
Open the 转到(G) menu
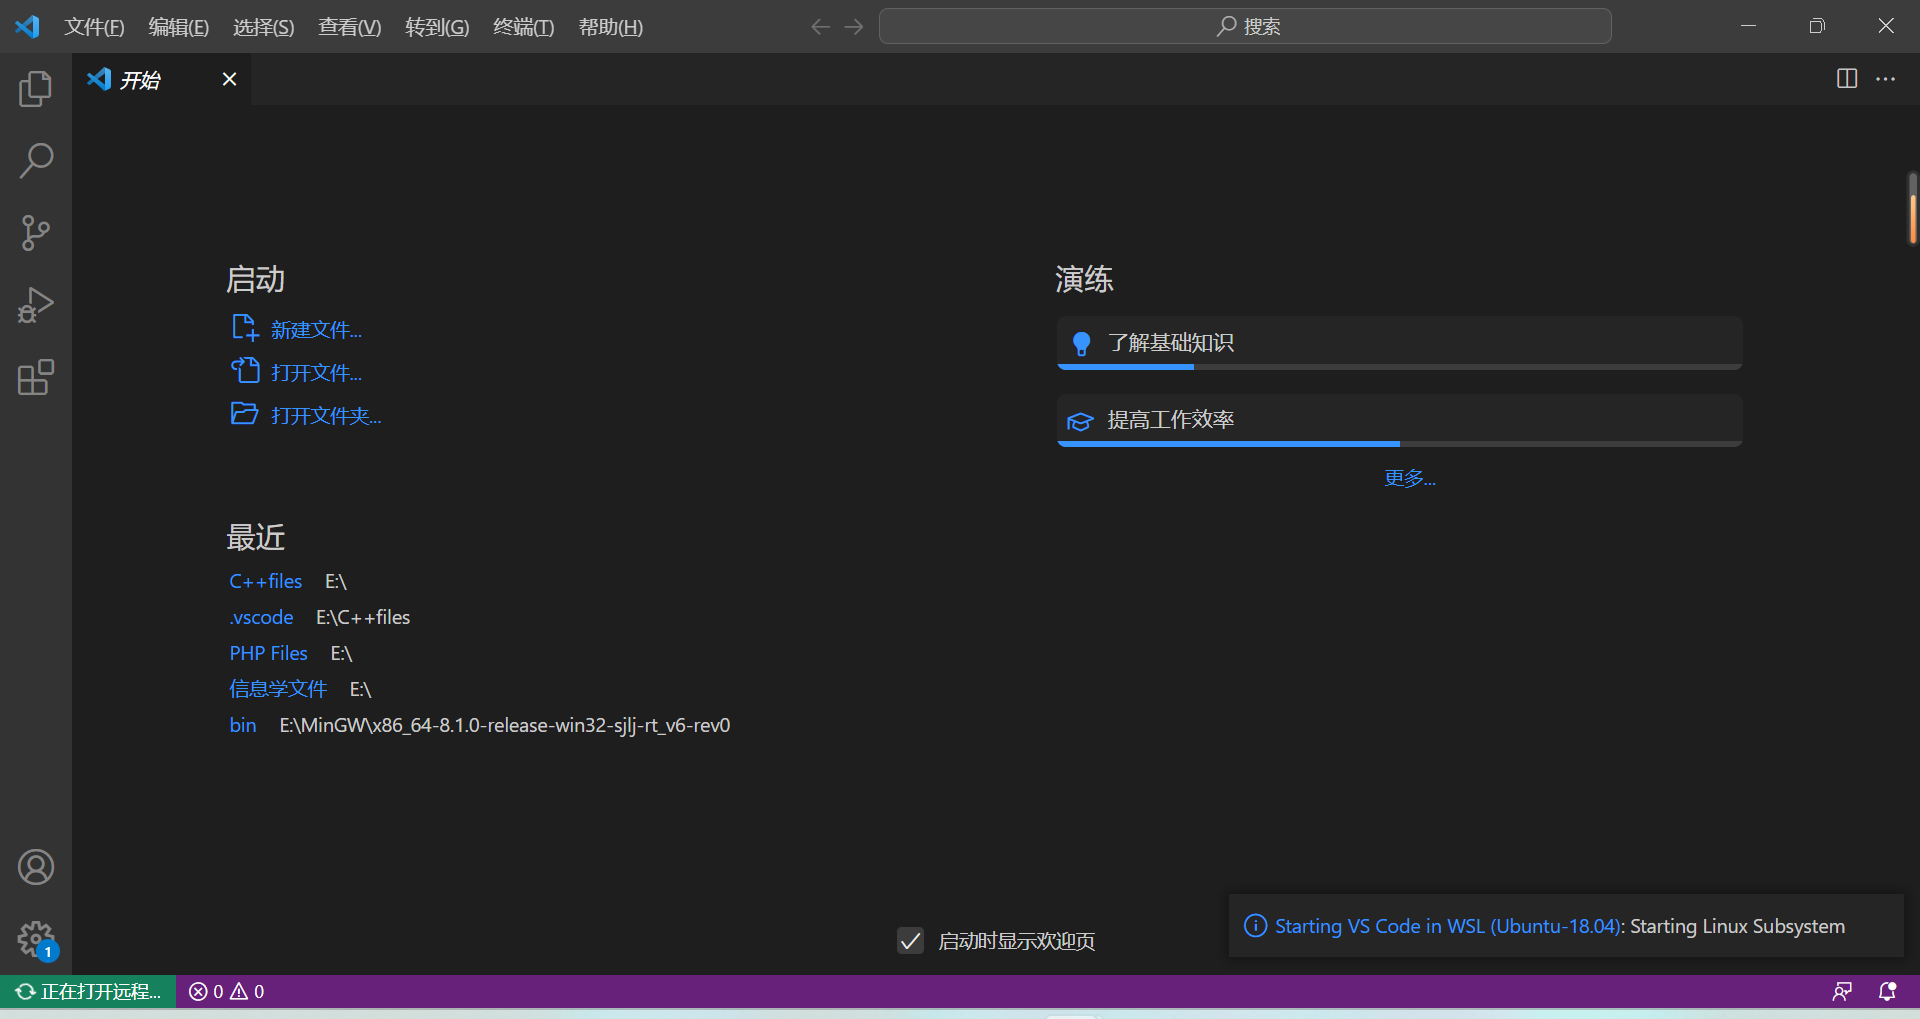tap(437, 27)
